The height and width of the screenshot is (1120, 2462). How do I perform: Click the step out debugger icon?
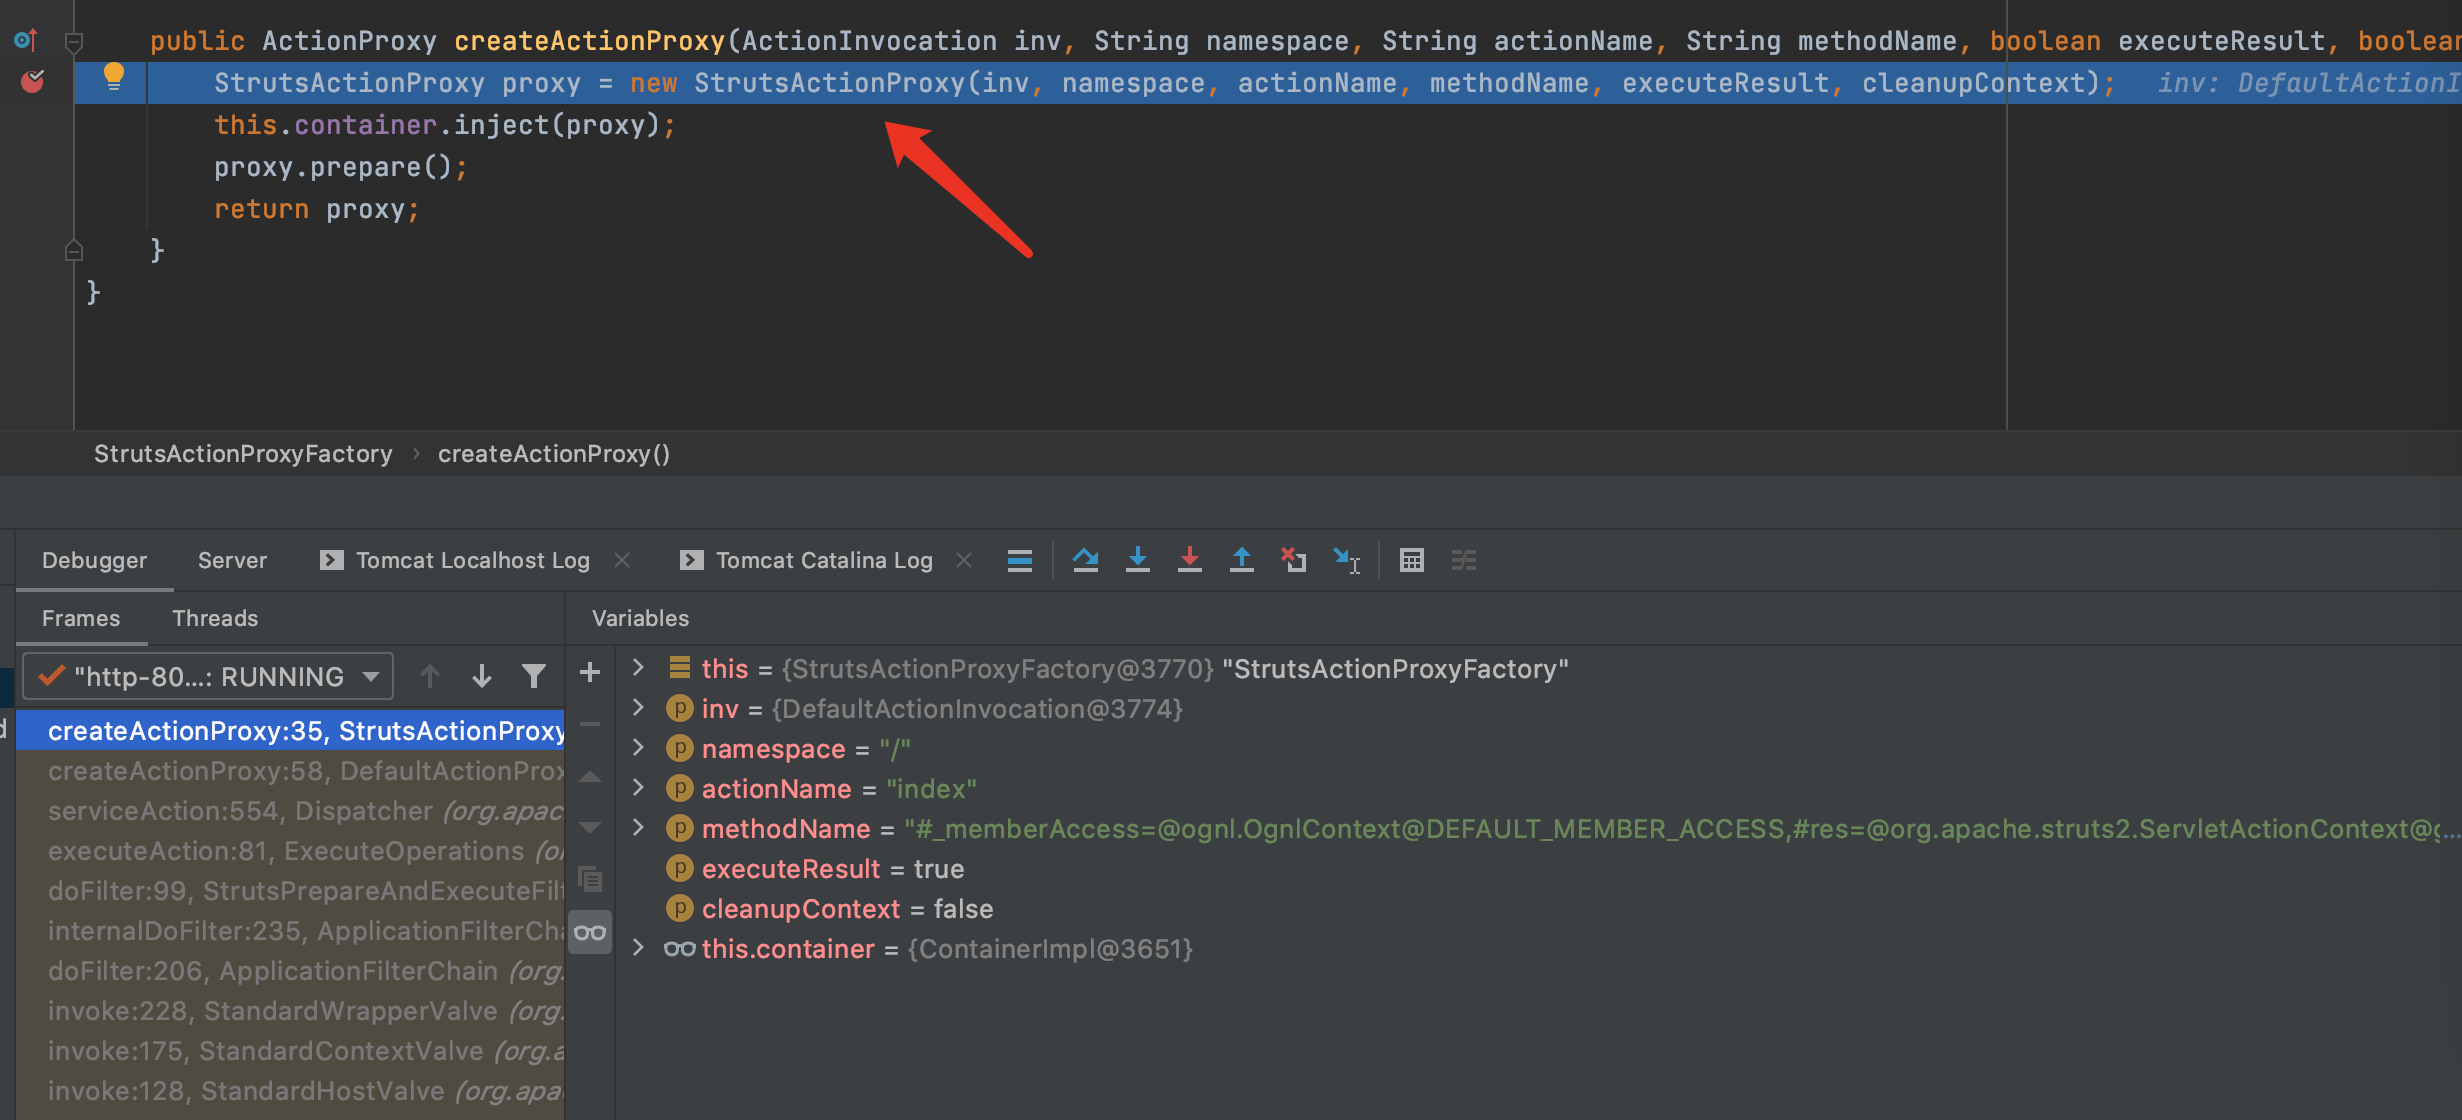click(x=1240, y=559)
